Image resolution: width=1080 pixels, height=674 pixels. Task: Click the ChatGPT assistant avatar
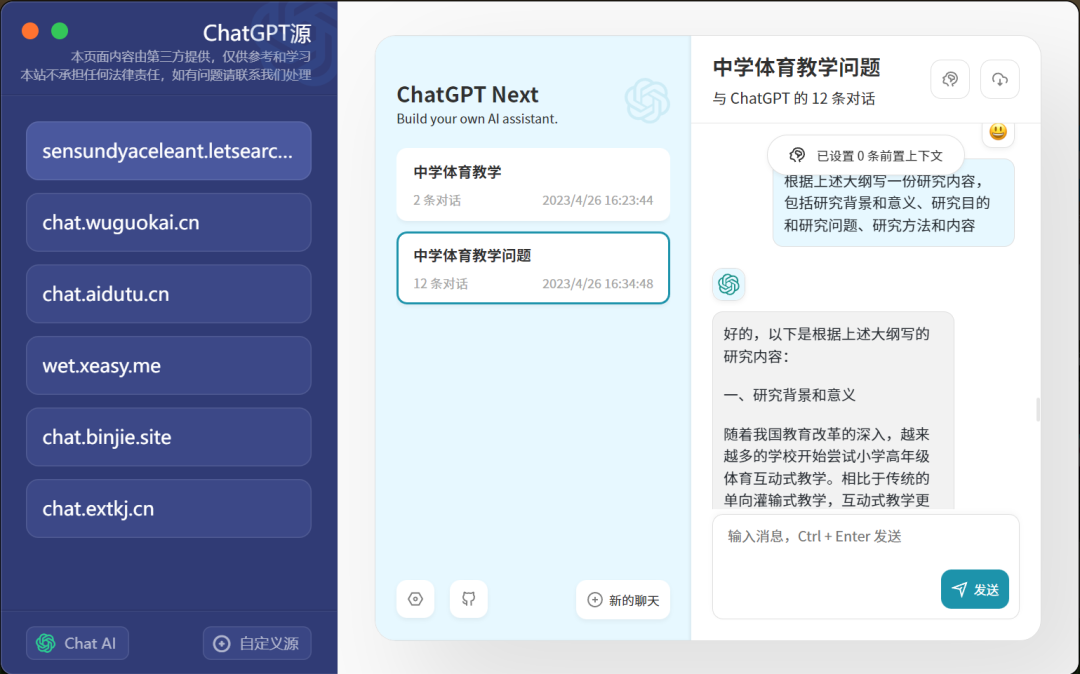(x=729, y=284)
